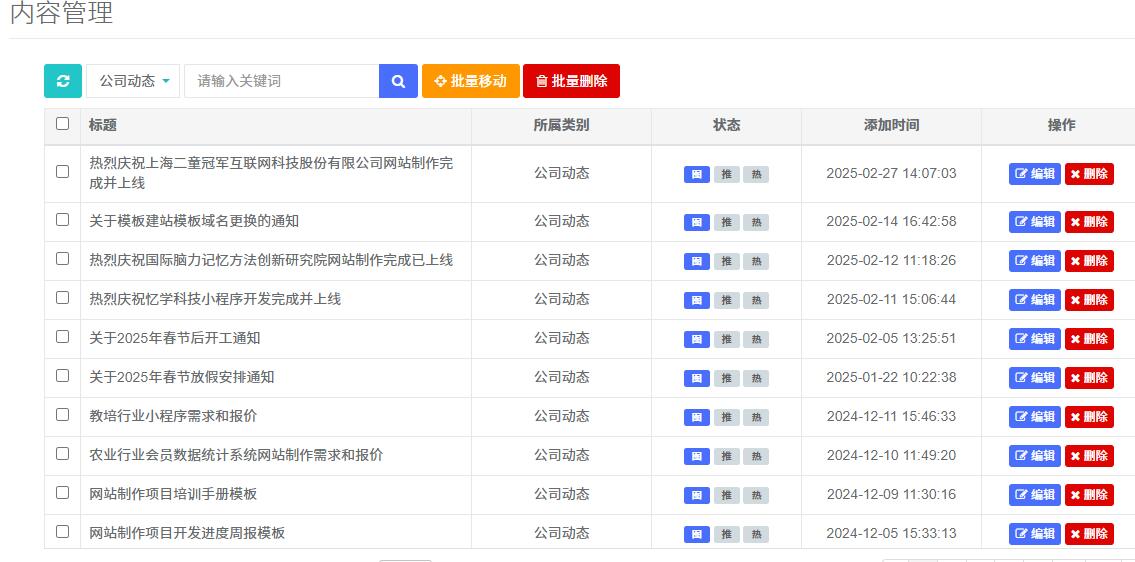This screenshot has height=562, width=1135.
Task: Focus the 请输入关键词 search input
Action: pyautogui.click(x=281, y=81)
